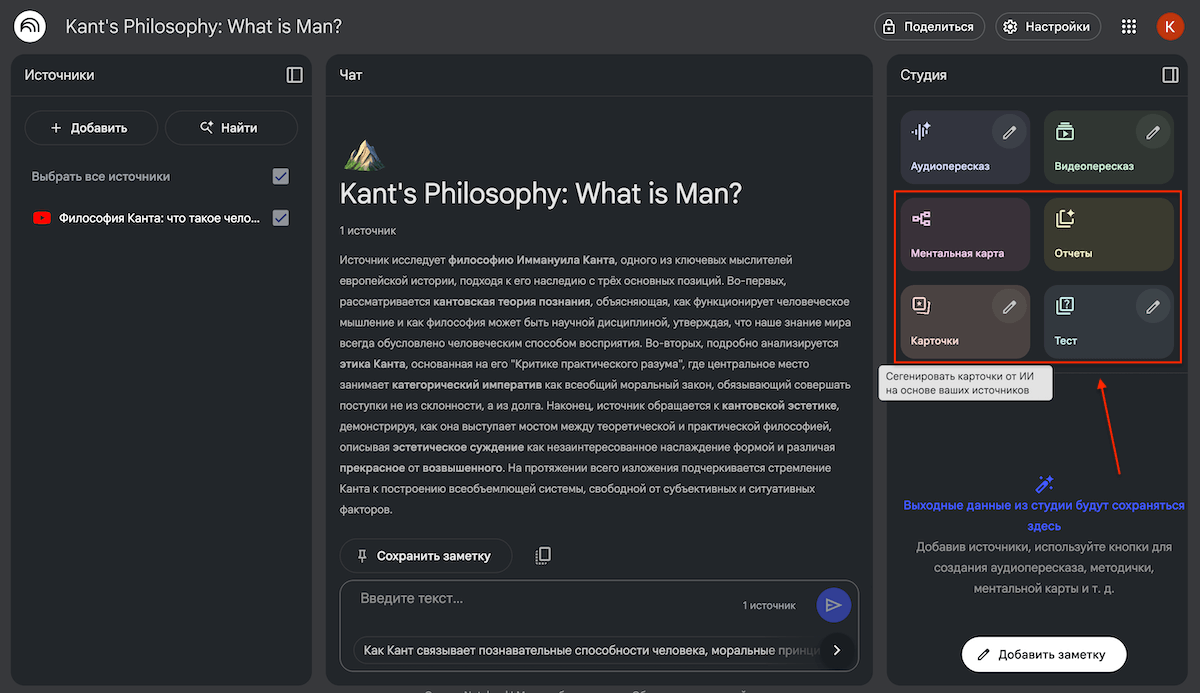Copy the chat summary with the copy icon
Image resolution: width=1200 pixels, height=693 pixels.
543,555
